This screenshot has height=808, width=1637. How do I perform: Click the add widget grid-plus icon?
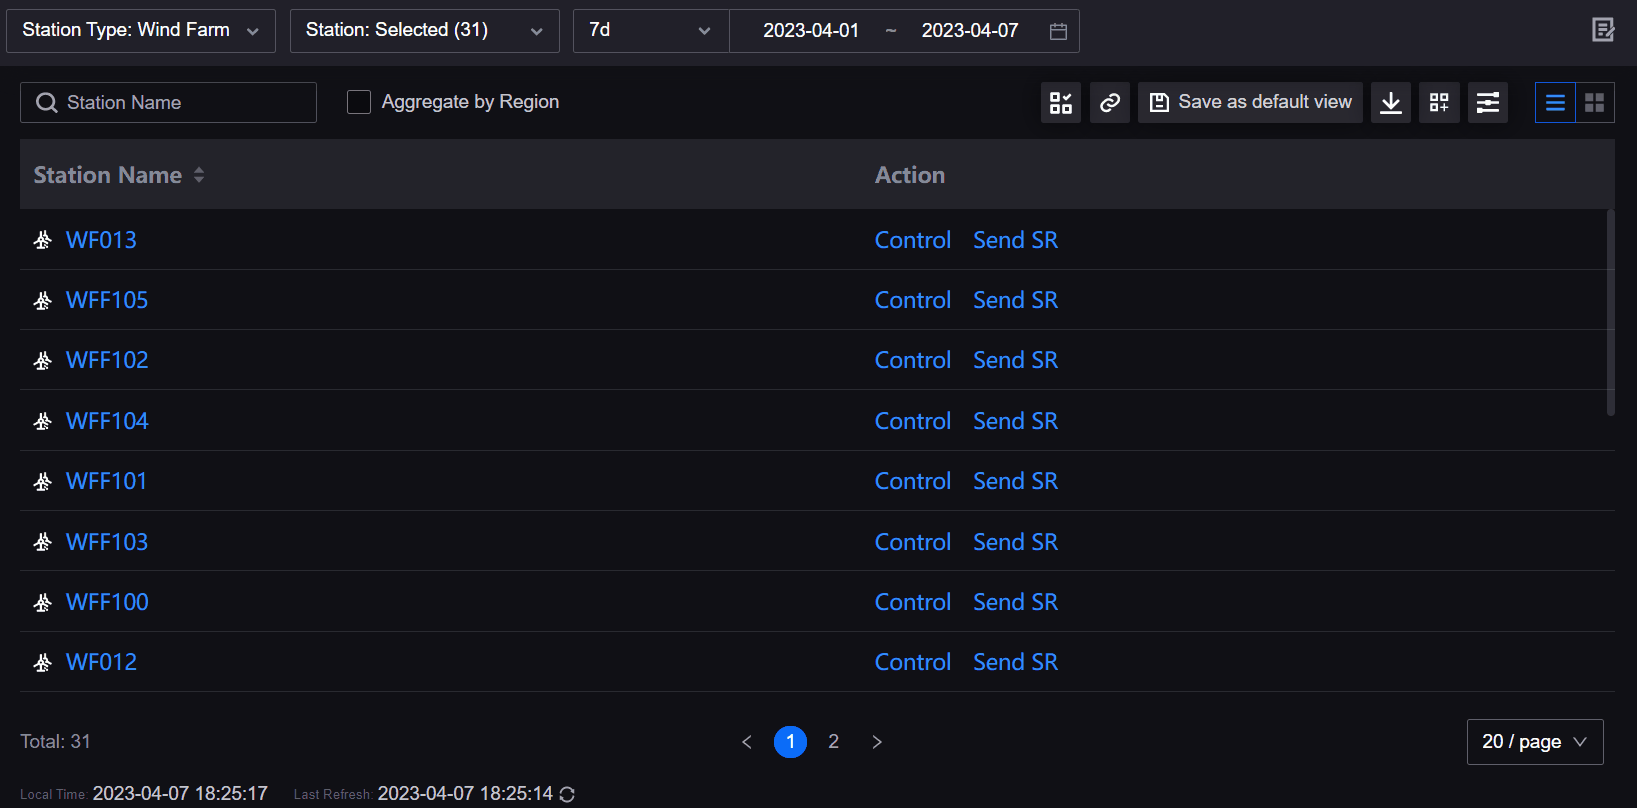(x=1439, y=102)
